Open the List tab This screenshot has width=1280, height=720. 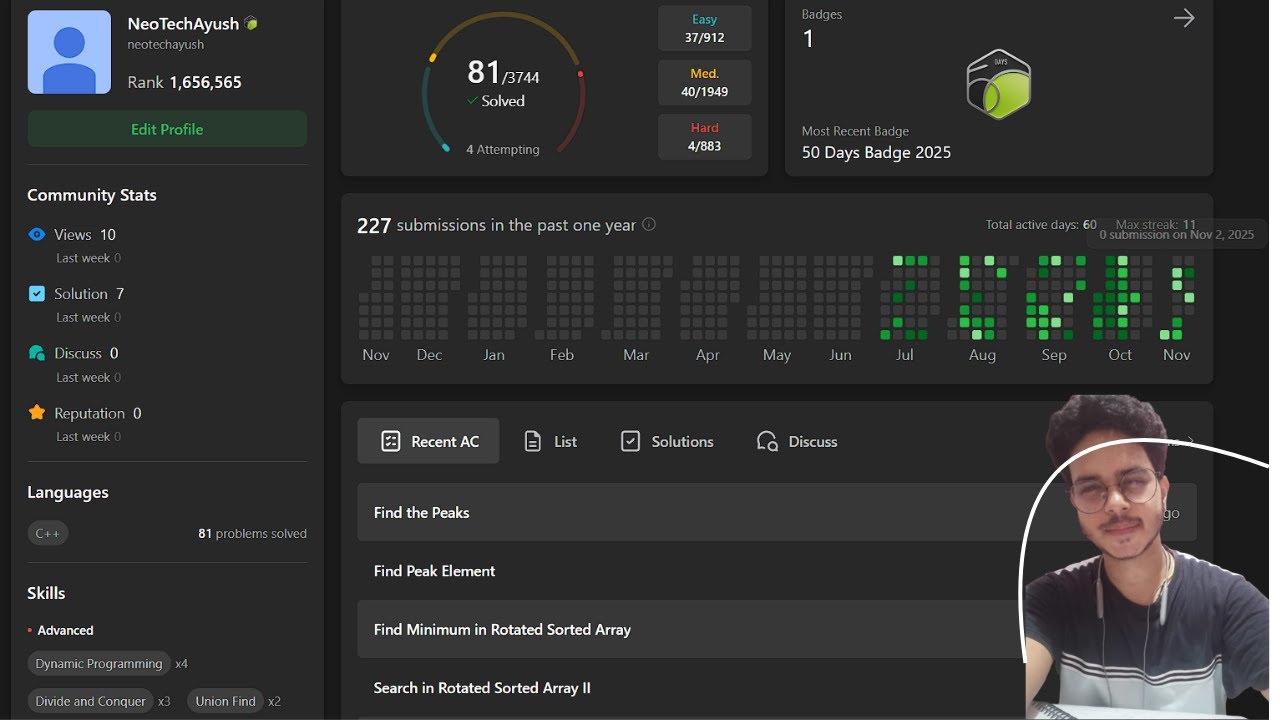click(x=551, y=441)
